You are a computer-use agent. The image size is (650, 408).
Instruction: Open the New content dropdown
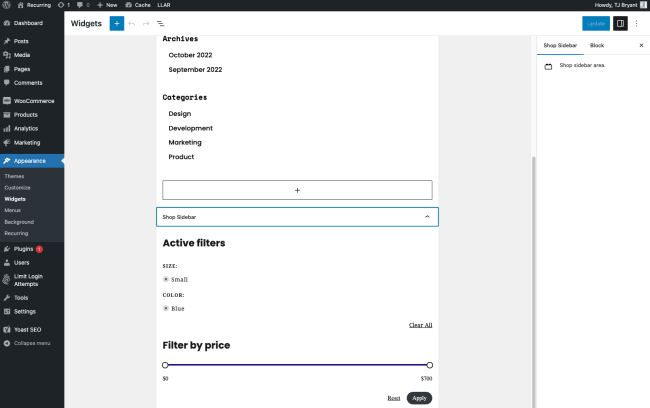pyautogui.click(x=106, y=5)
